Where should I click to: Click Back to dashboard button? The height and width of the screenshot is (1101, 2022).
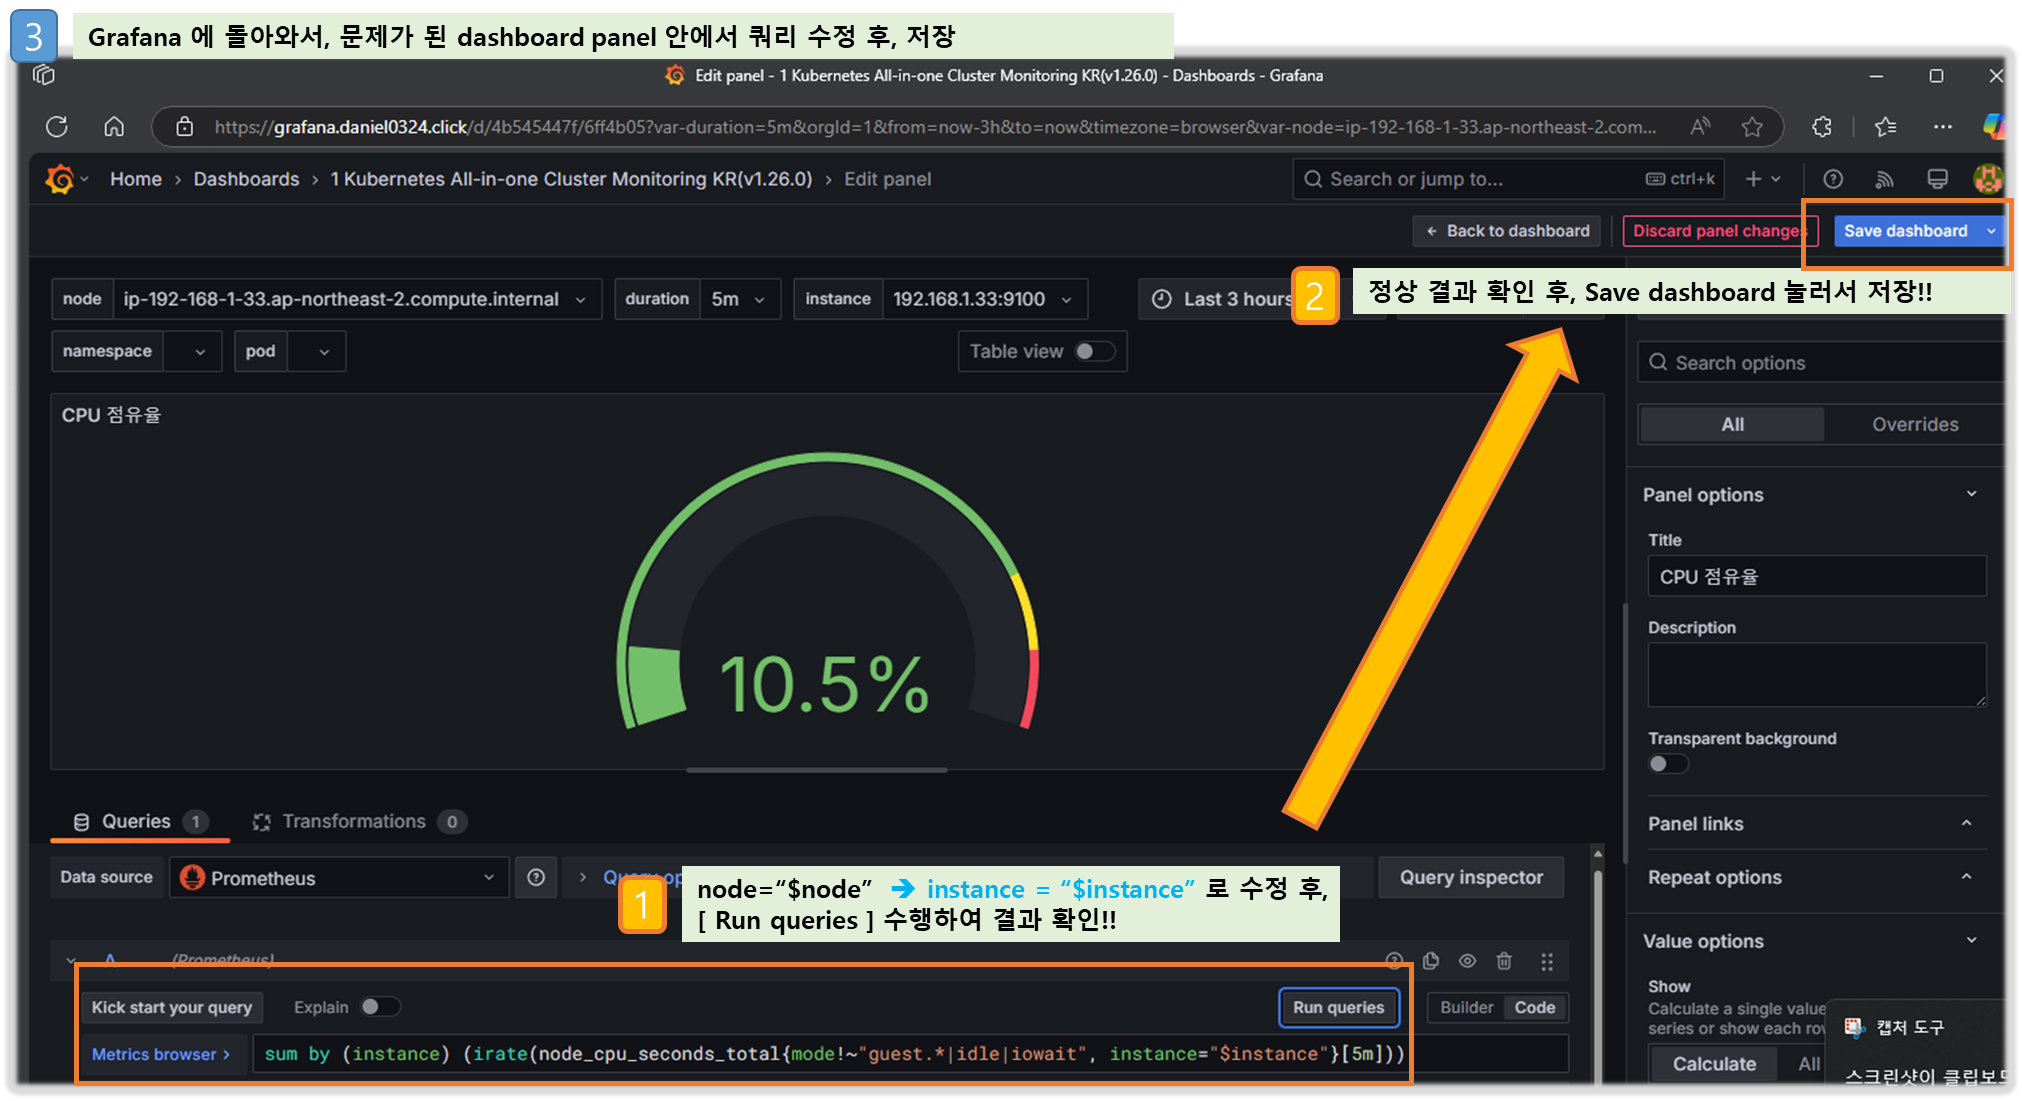click(x=1507, y=231)
